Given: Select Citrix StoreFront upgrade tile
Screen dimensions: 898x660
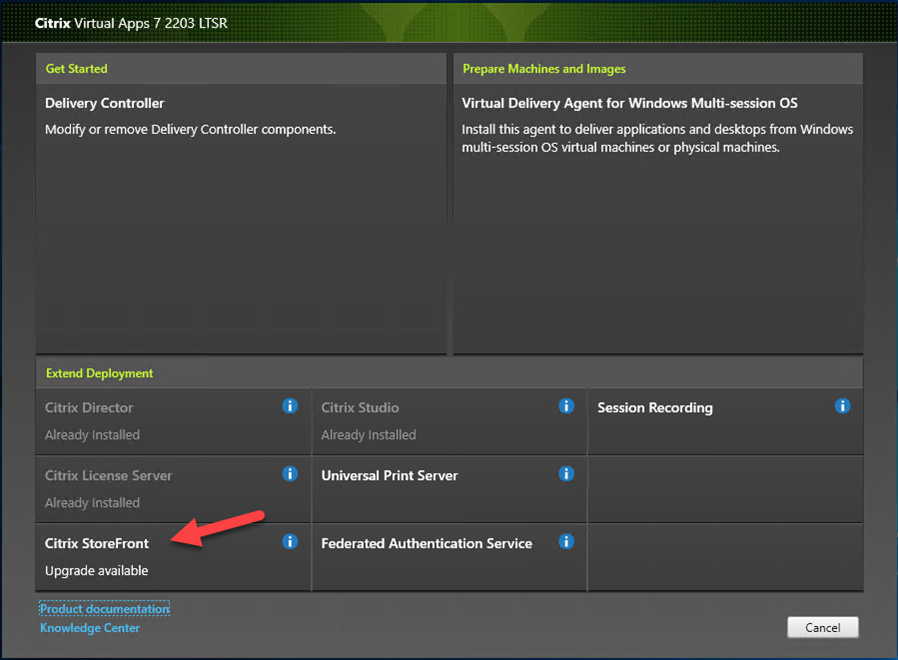Looking at the screenshot, I should (x=173, y=557).
